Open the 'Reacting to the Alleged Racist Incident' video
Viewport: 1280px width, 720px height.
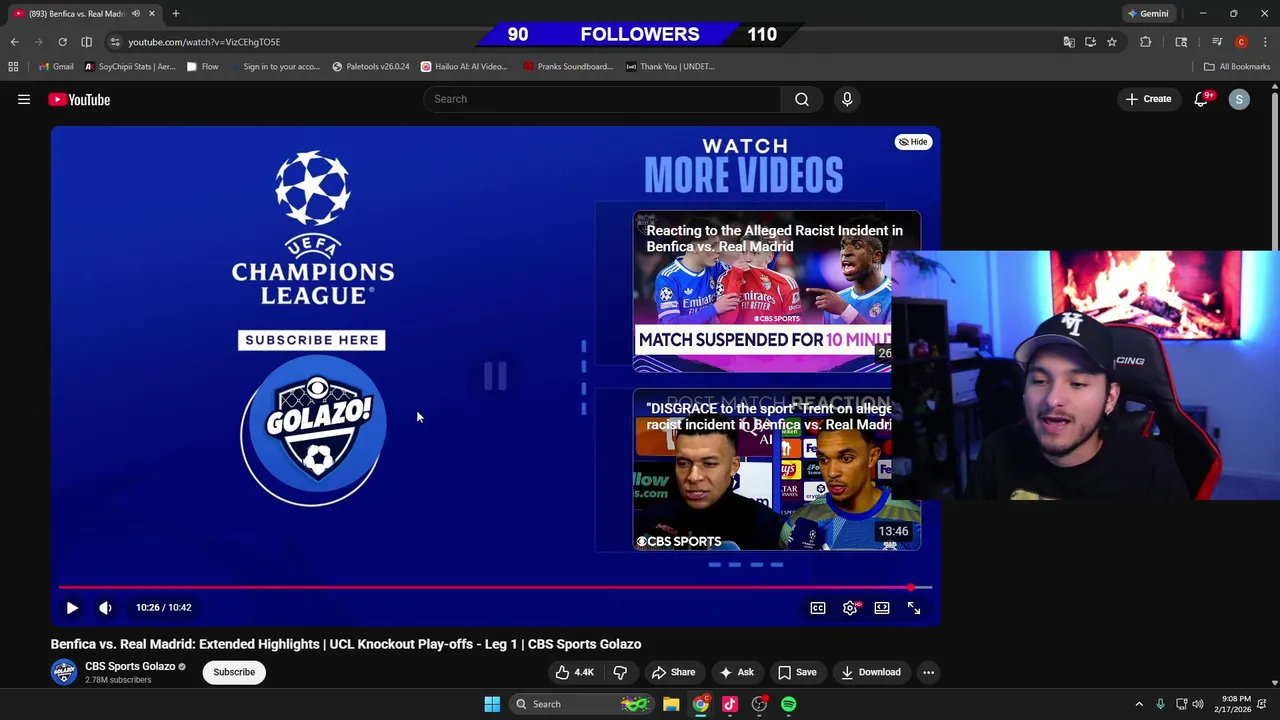pyautogui.click(x=776, y=291)
